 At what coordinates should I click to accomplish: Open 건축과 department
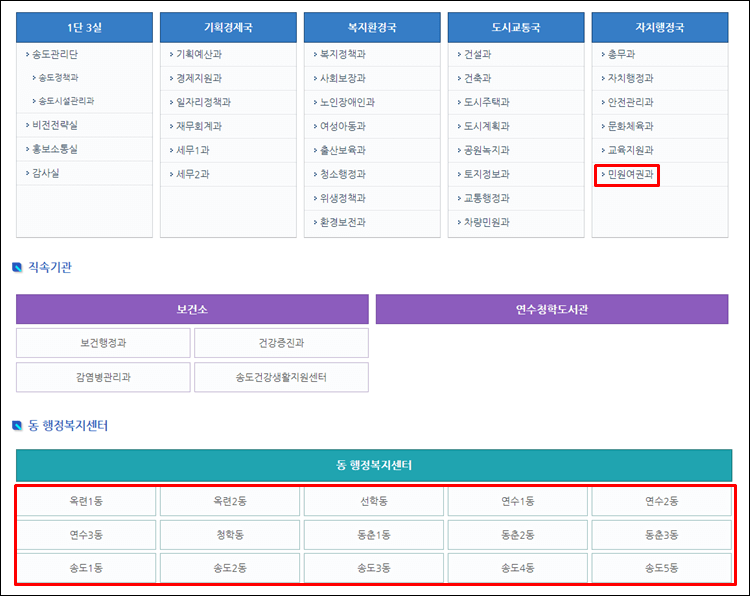tap(477, 78)
